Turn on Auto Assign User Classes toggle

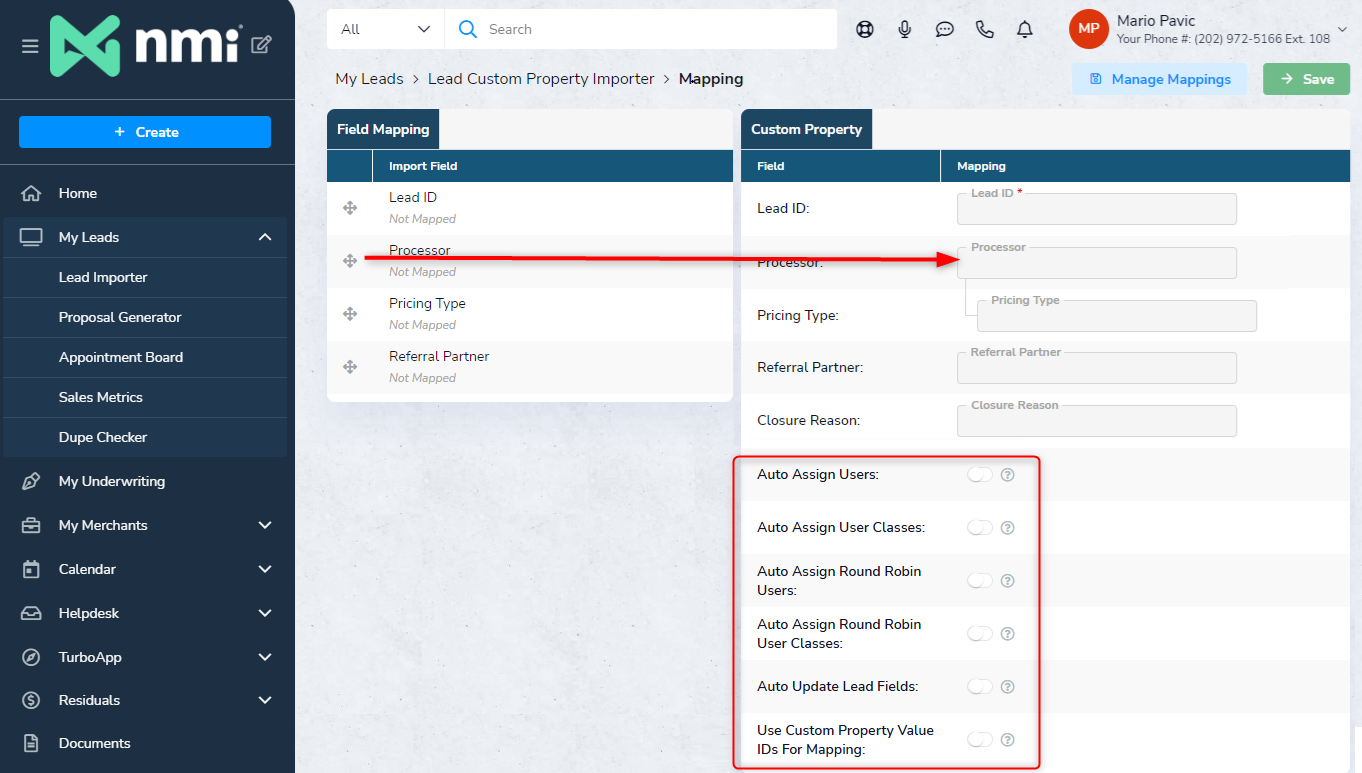tap(980, 528)
